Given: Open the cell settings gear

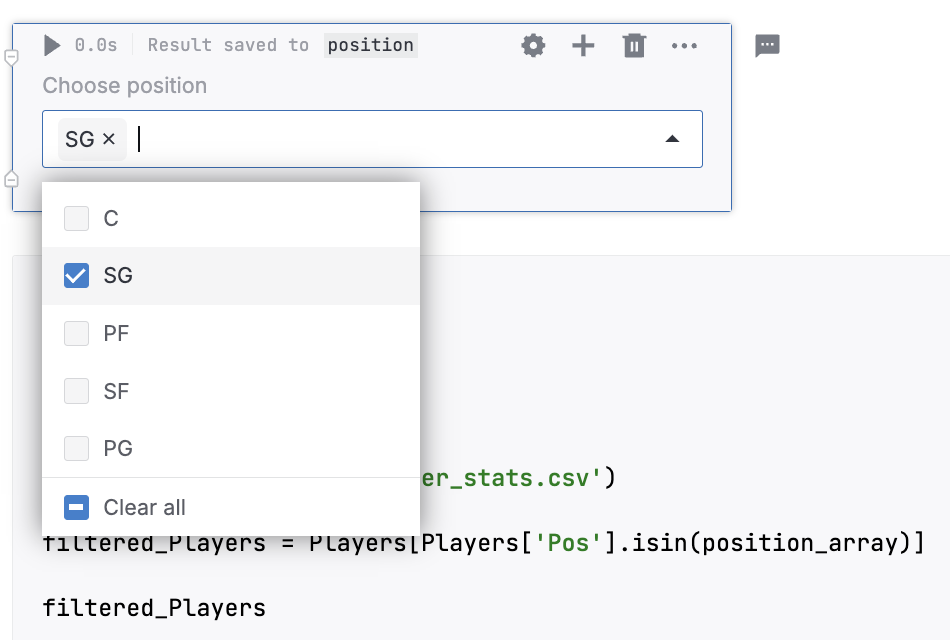Looking at the screenshot, I should [x=533, y=45].
